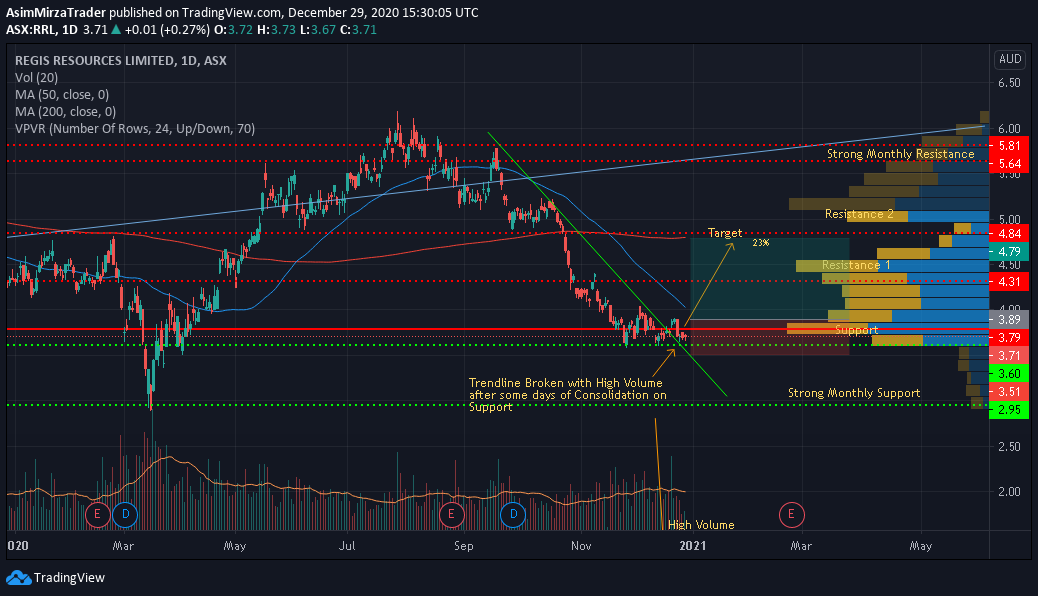Image resolution: width=1038 pixels, height=596 pixels.
Task: Open the earnings marker E near Sep
Action: click(x=451, y=514)
